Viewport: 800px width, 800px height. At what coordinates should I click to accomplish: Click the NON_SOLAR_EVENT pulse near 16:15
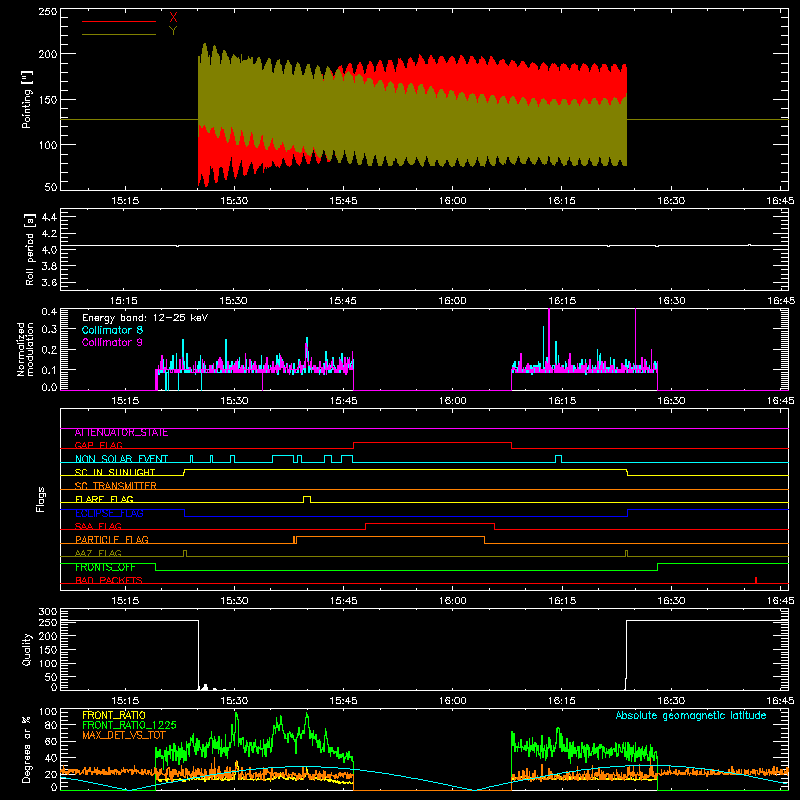(559, 459)
